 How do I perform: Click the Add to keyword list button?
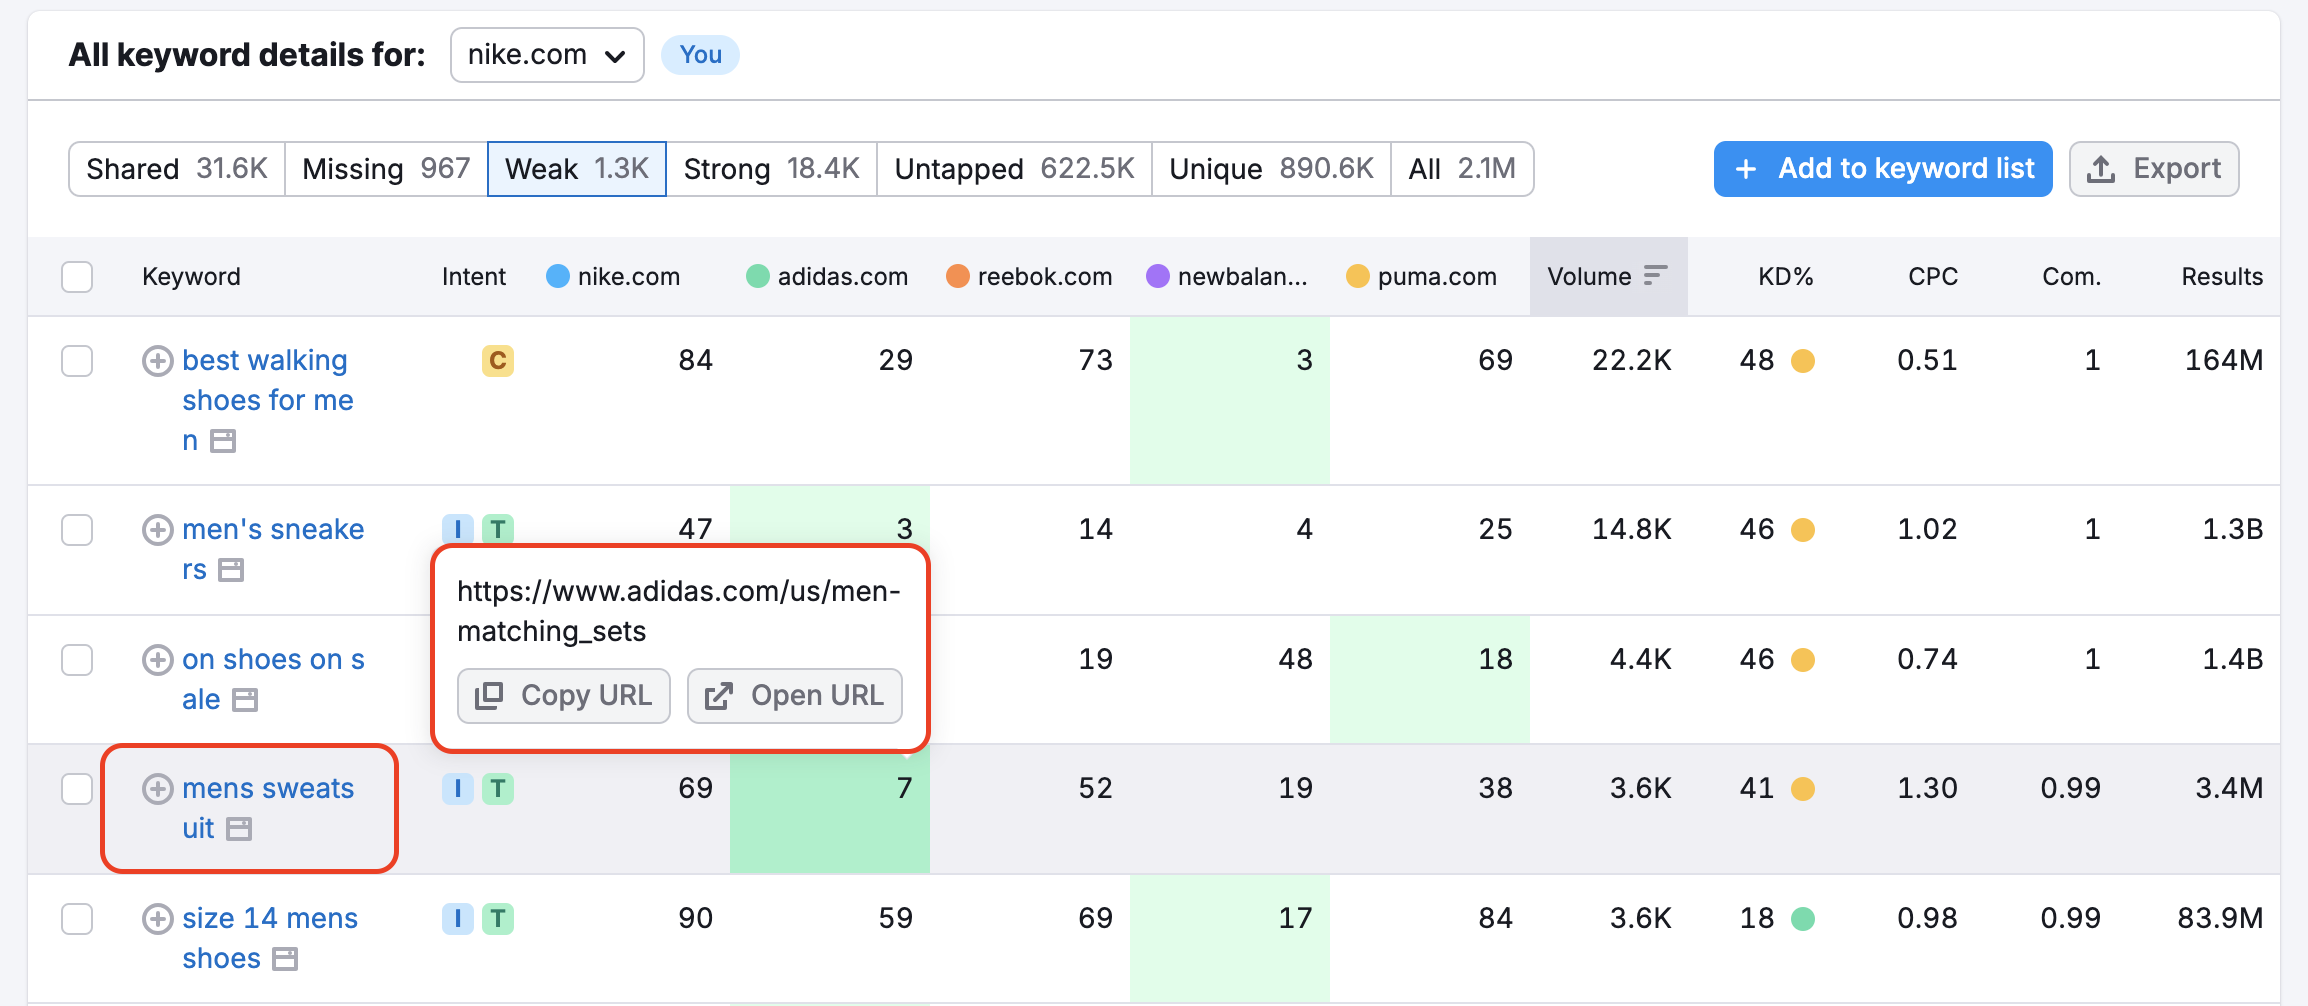pyautogui.click(x=1880, y=169)
